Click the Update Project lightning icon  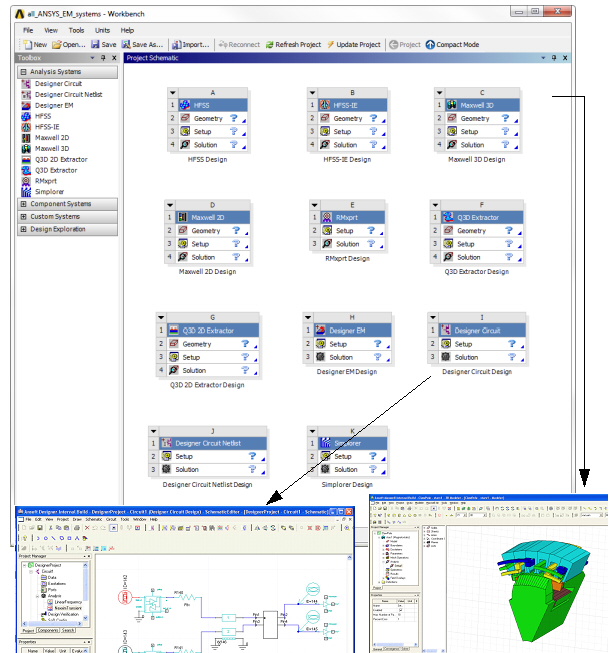[331, 45]
